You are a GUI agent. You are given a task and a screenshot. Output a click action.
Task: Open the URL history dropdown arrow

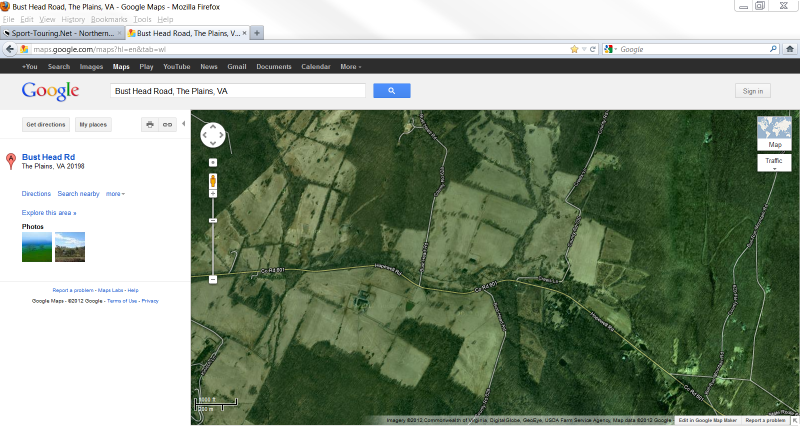click(x=584, y=49)
